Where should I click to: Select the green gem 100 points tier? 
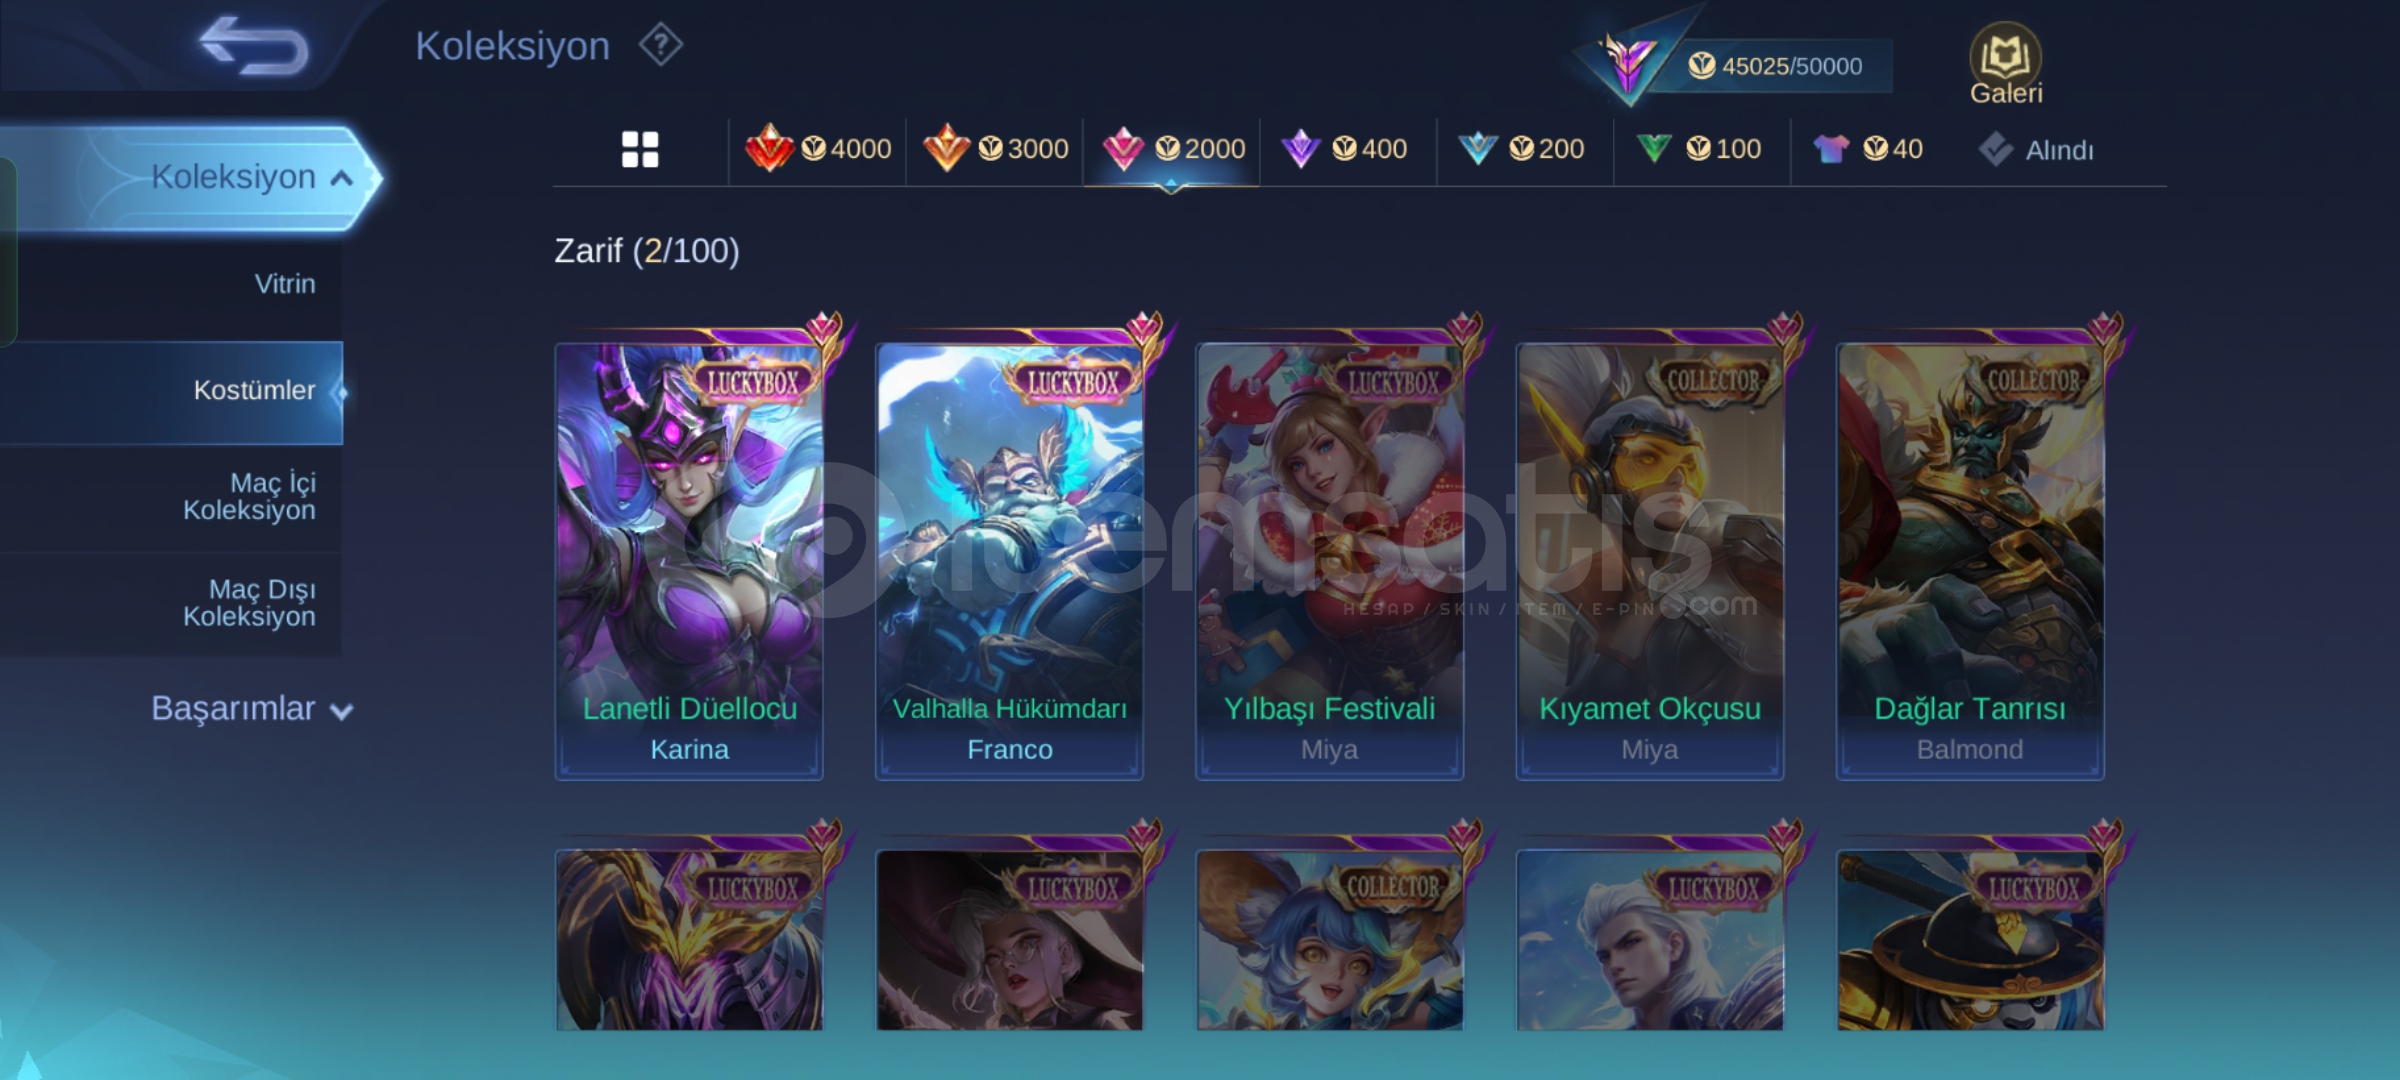click(x=1698, y=149)
